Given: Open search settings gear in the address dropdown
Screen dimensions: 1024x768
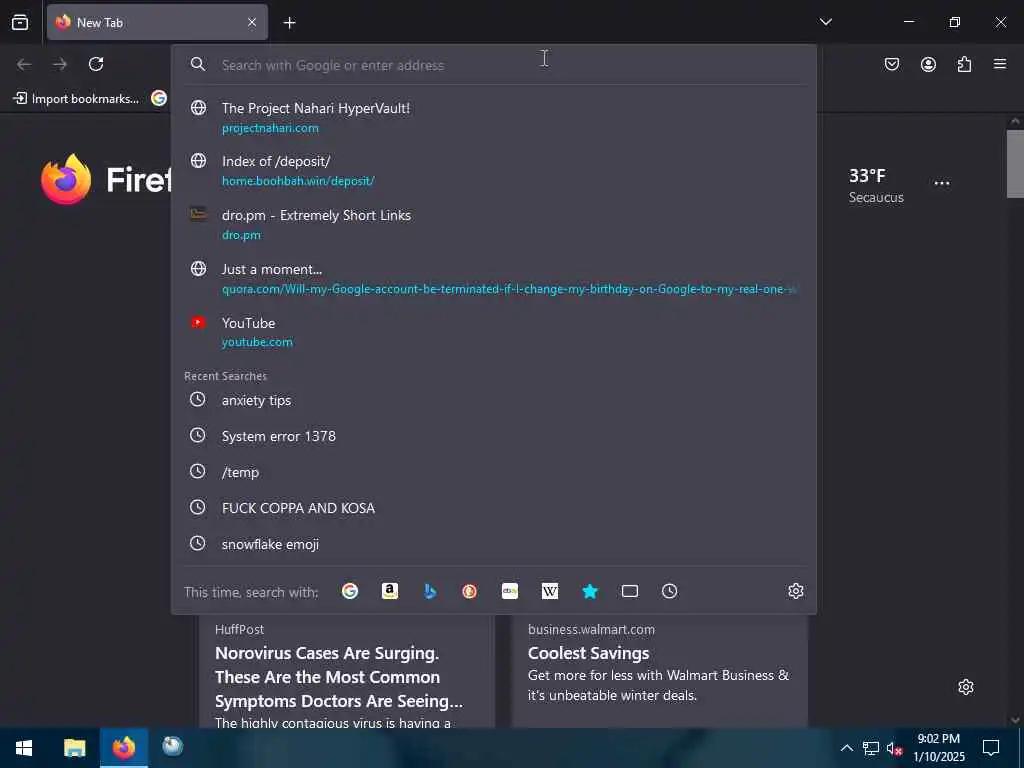Looking at the screenshot, I should (x=795, y=591).
